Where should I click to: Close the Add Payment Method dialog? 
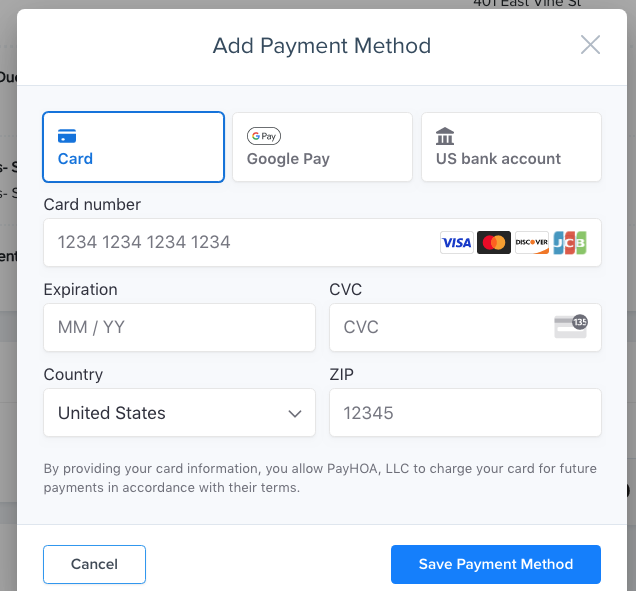click(x=591, y=45)
